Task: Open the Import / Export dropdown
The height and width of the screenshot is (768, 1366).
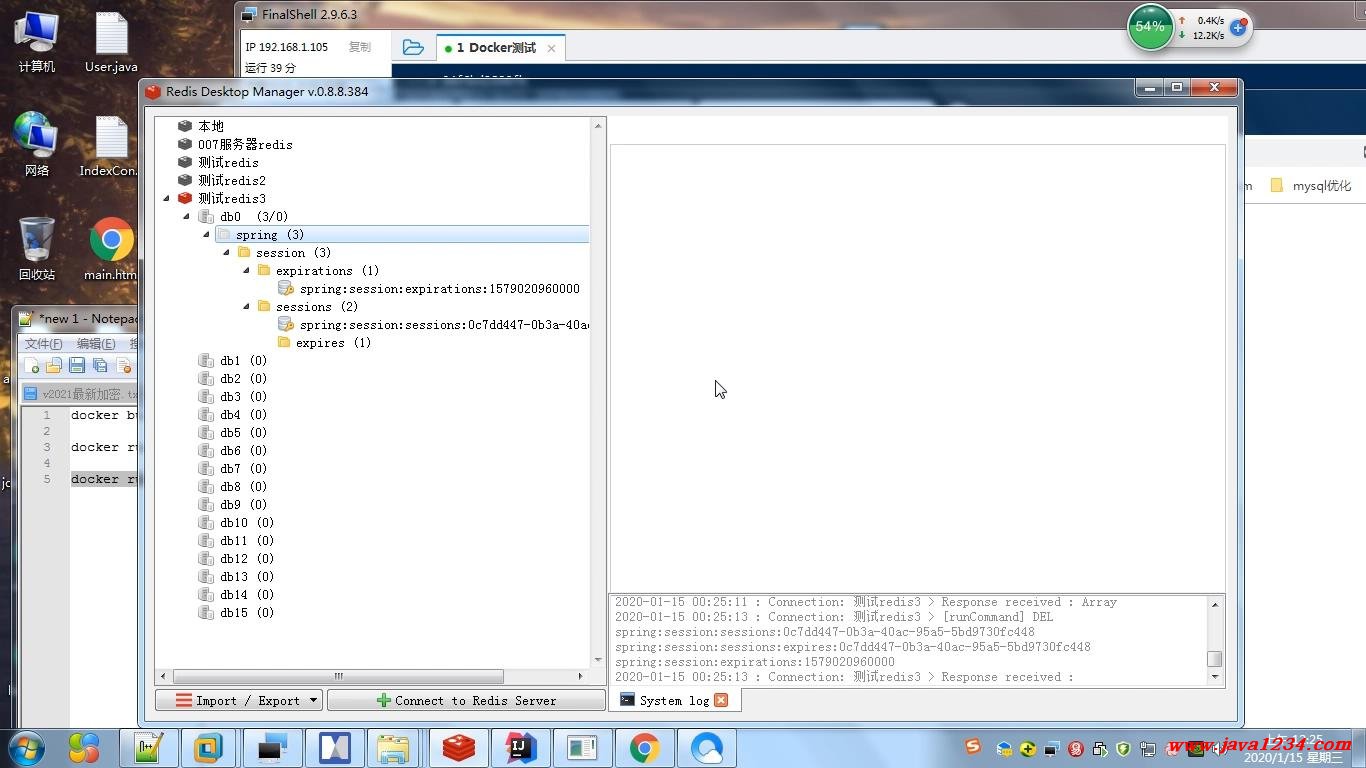Action: [x=313, y=700]
